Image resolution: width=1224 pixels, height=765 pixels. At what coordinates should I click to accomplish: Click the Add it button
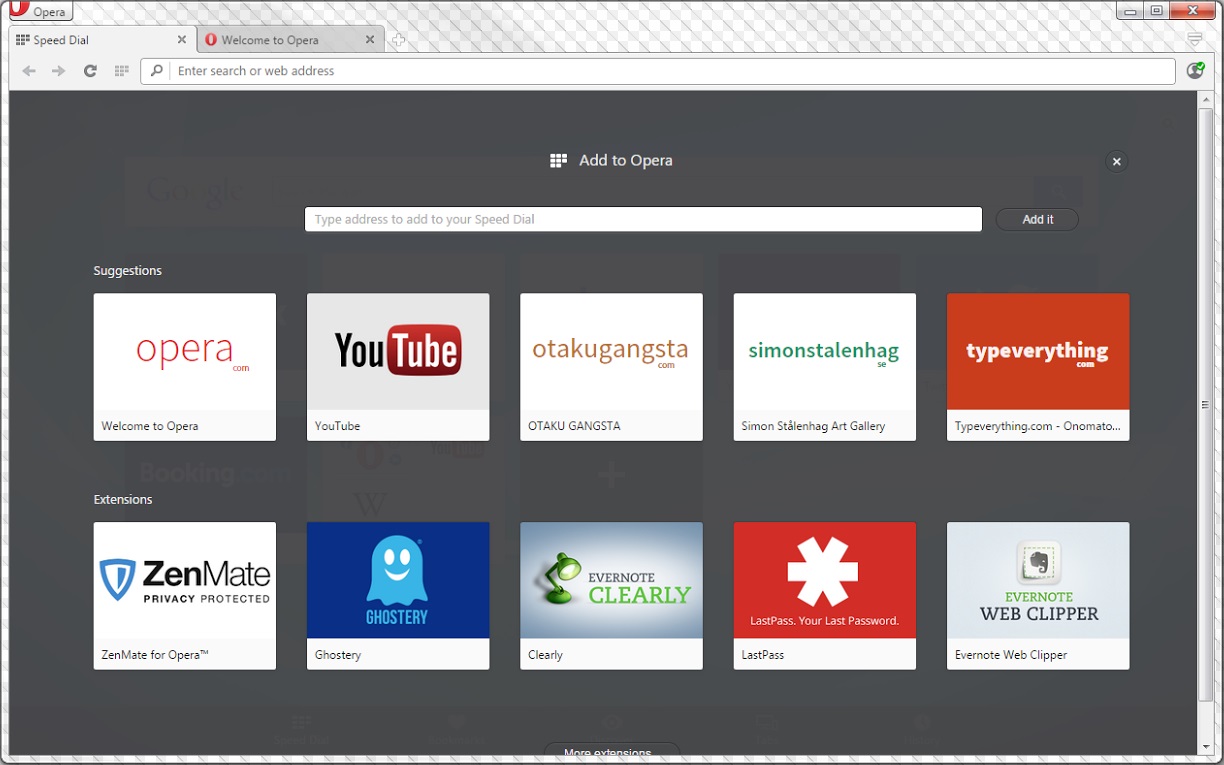click(1037, 219)
